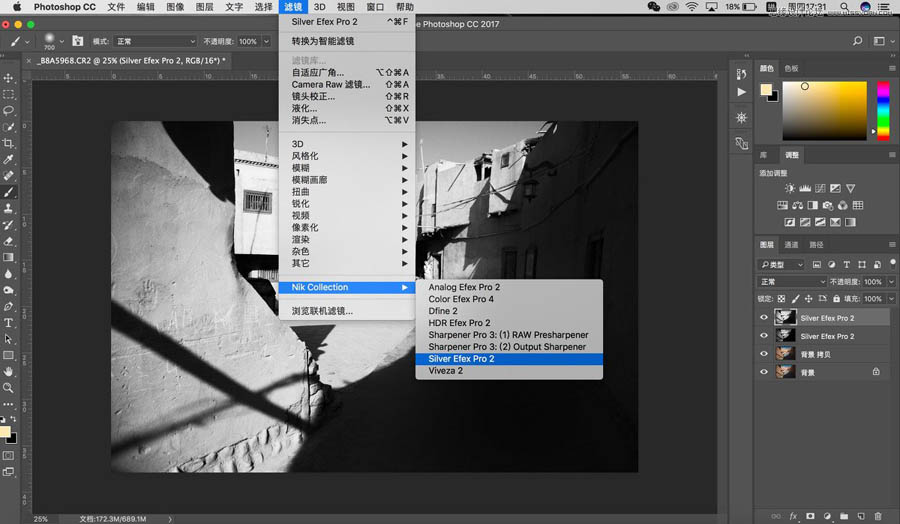Click the hue spectrum slider in Color panel
This screenshot has width=900, height=524.
(x=883, y=111)
